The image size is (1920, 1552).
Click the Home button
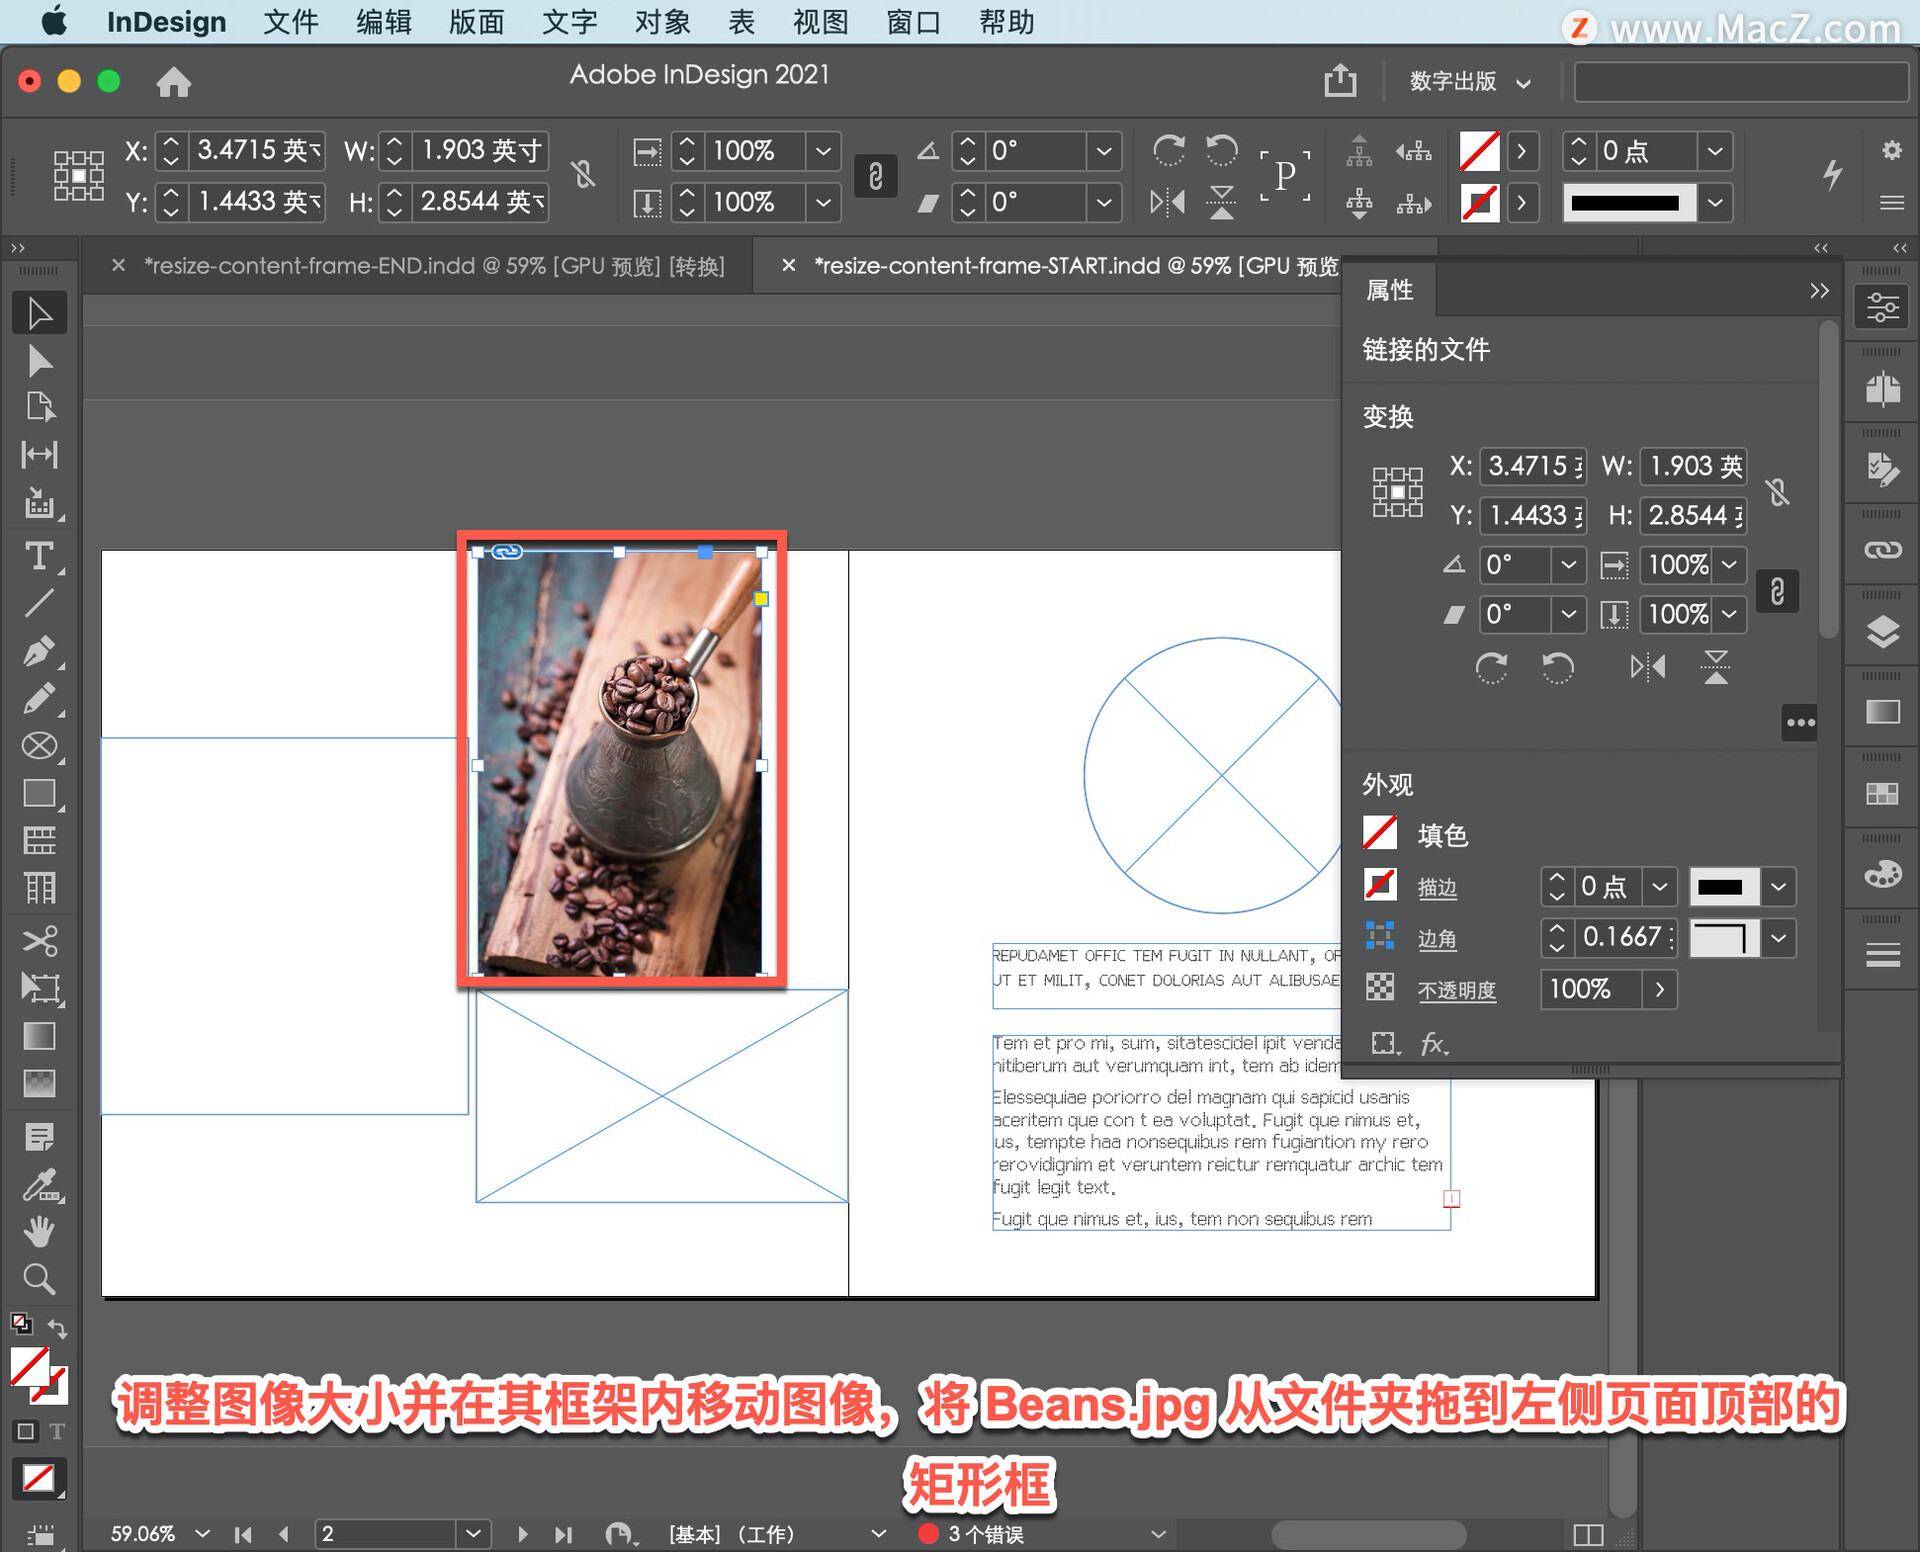point(174,81)
